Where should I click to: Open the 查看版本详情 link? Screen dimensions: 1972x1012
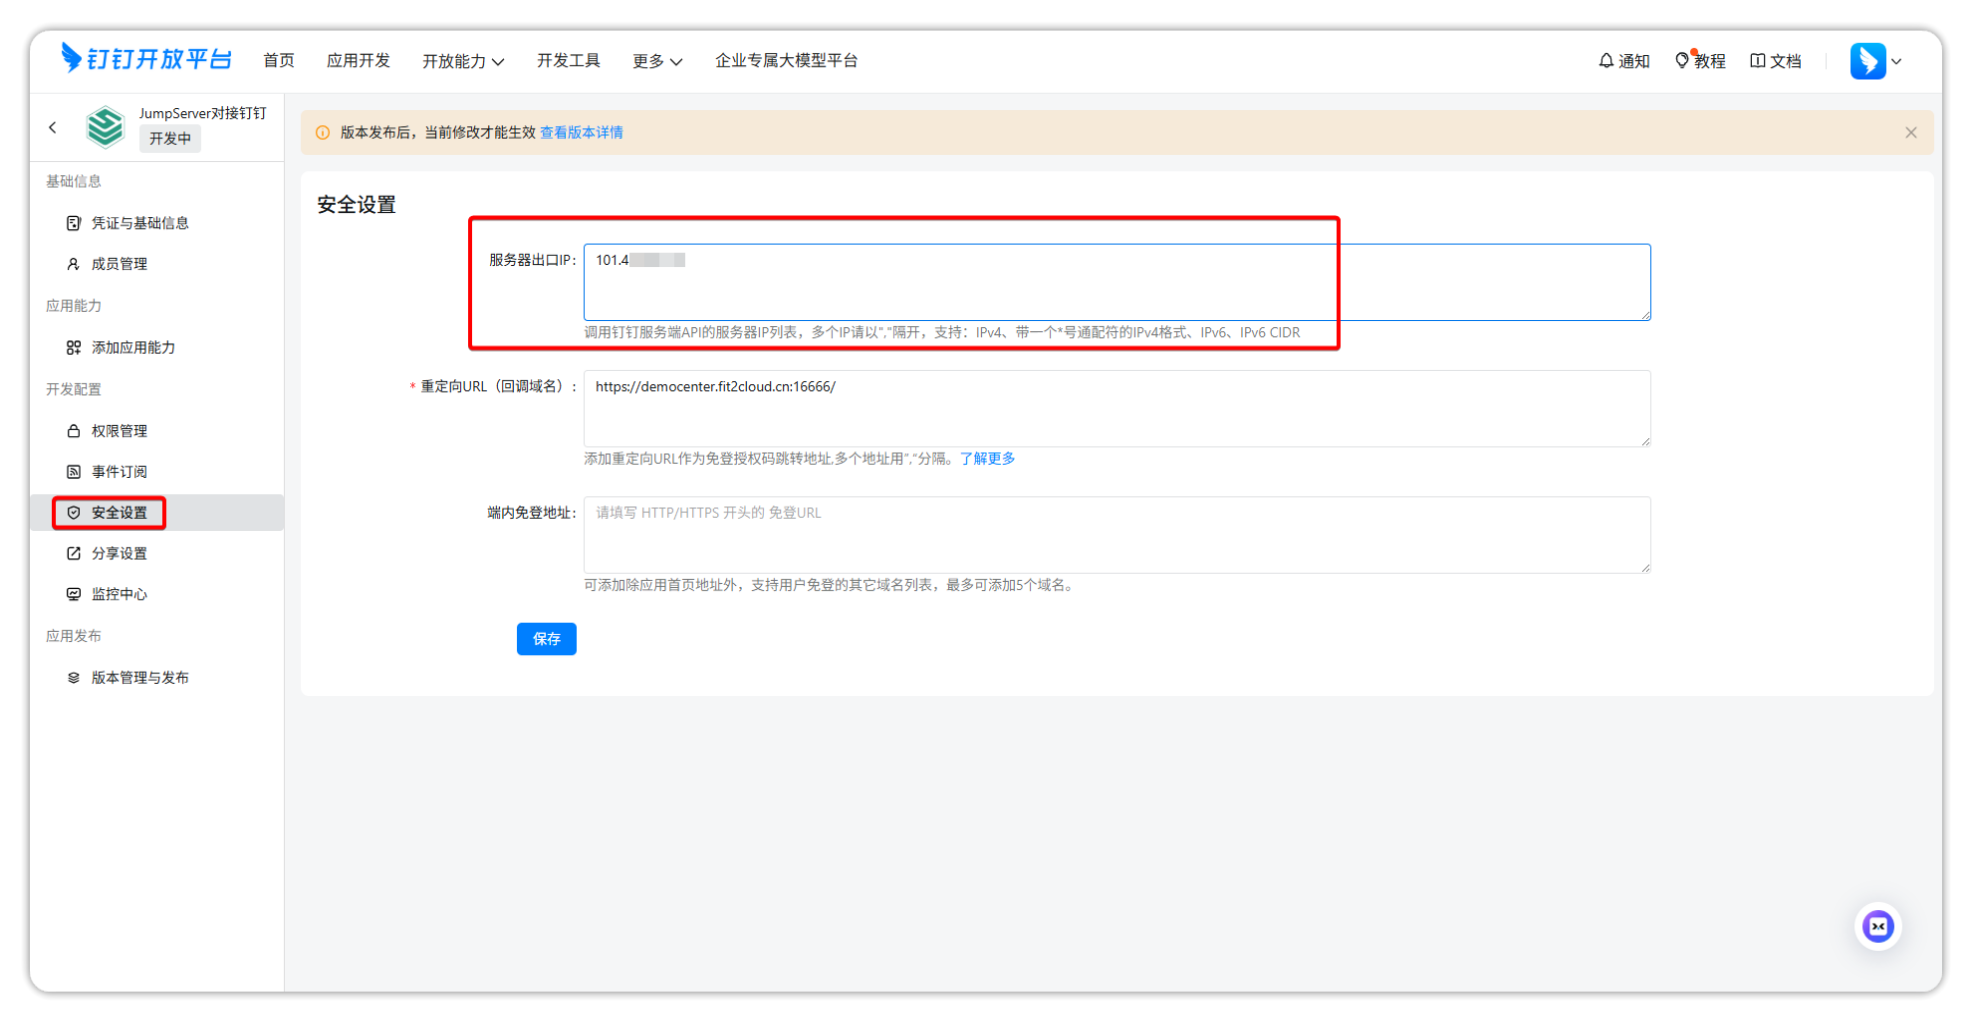coord(581,133)
